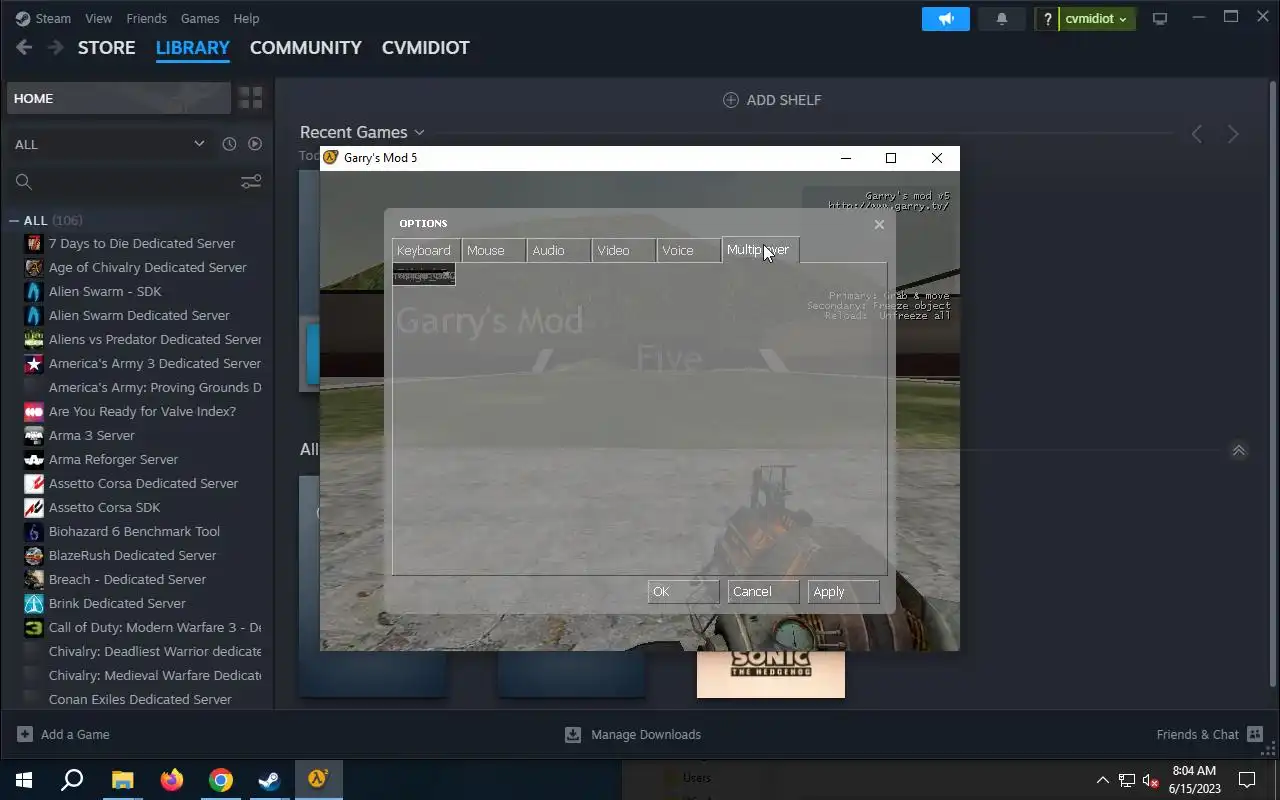Open the Steam announcements megaphone button

click(946, 19)
